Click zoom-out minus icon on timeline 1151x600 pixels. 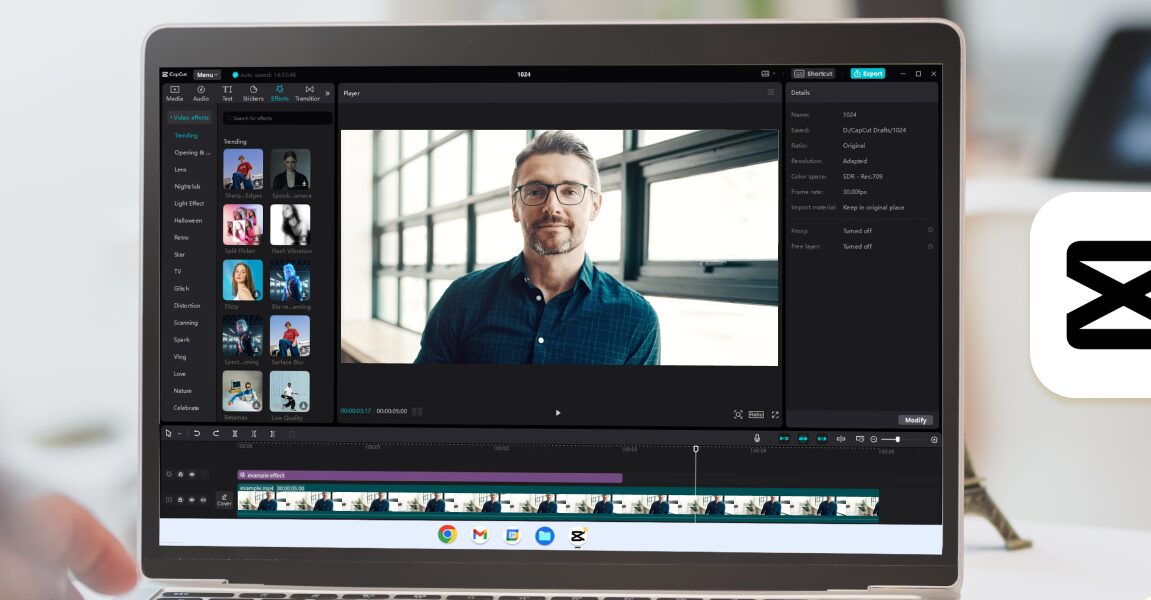873,440
